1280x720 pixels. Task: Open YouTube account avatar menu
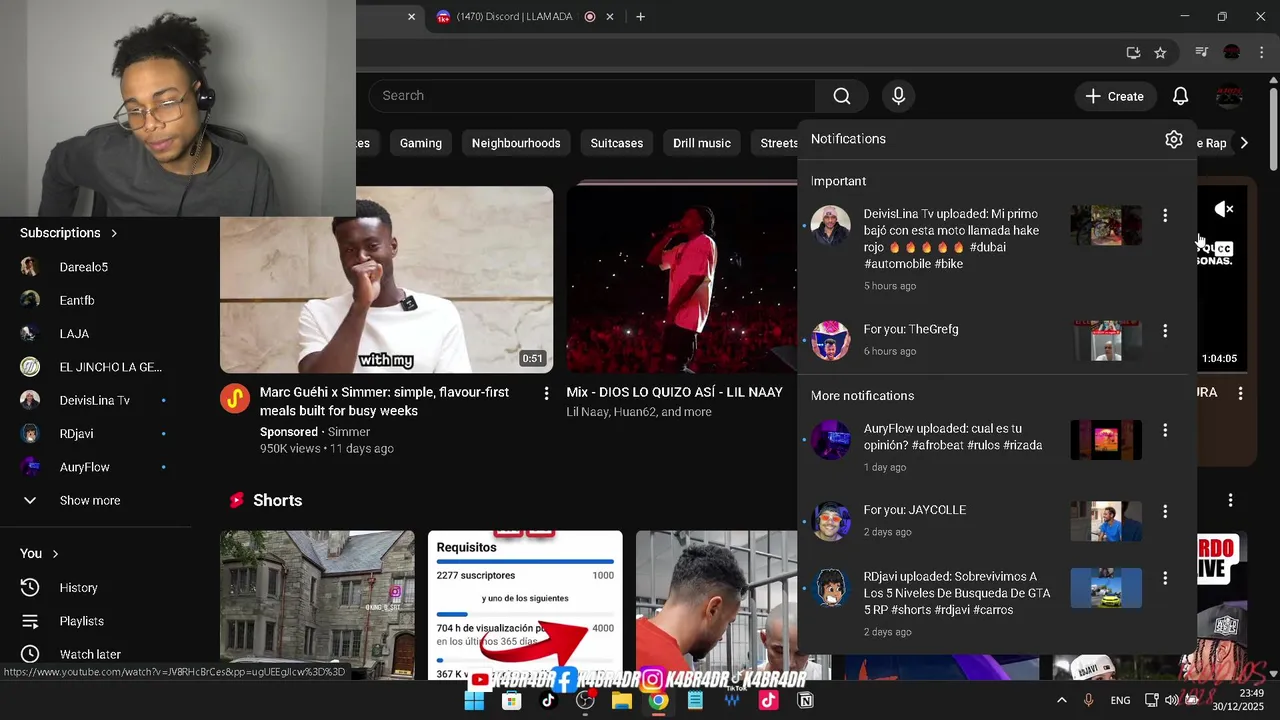tap(1229, 96)
